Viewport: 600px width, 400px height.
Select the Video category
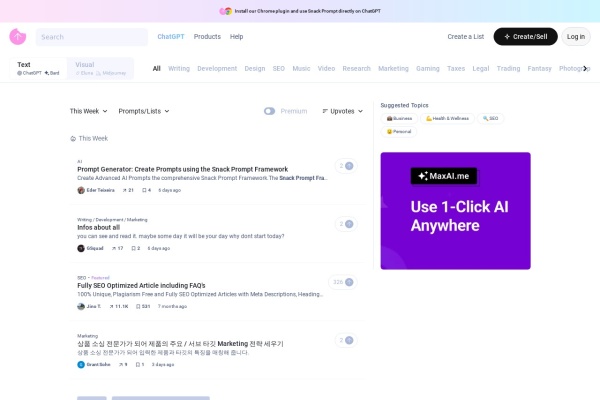tap(326, 69)
